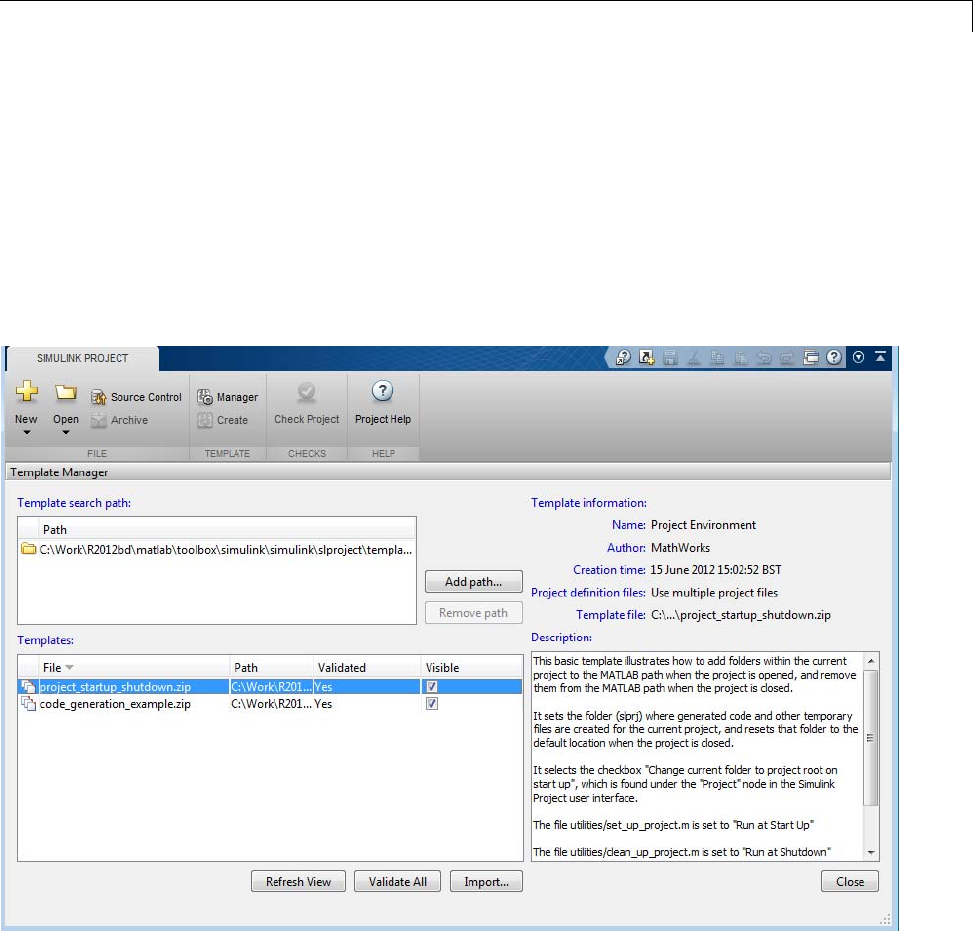Click the Validated column header

coord(367,668)
